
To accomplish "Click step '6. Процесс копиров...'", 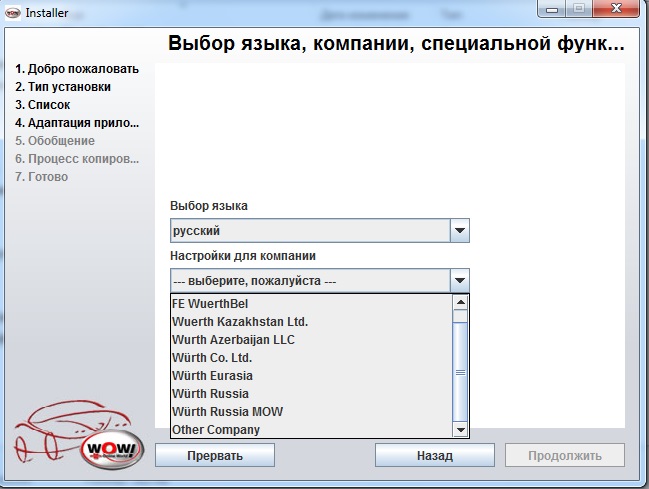I will [x=77, y=159].
